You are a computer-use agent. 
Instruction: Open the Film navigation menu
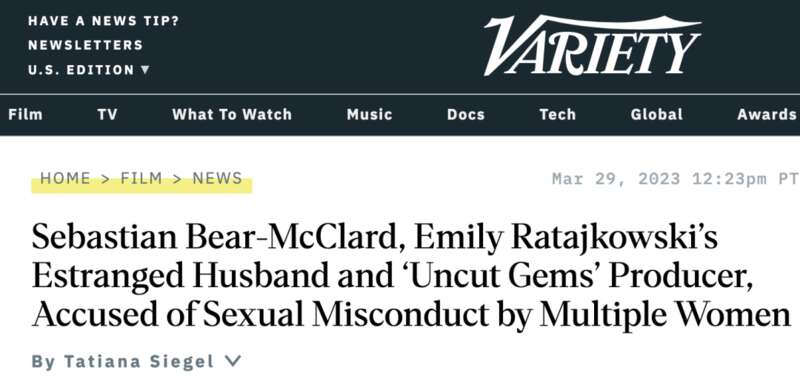tap(26, 114)
